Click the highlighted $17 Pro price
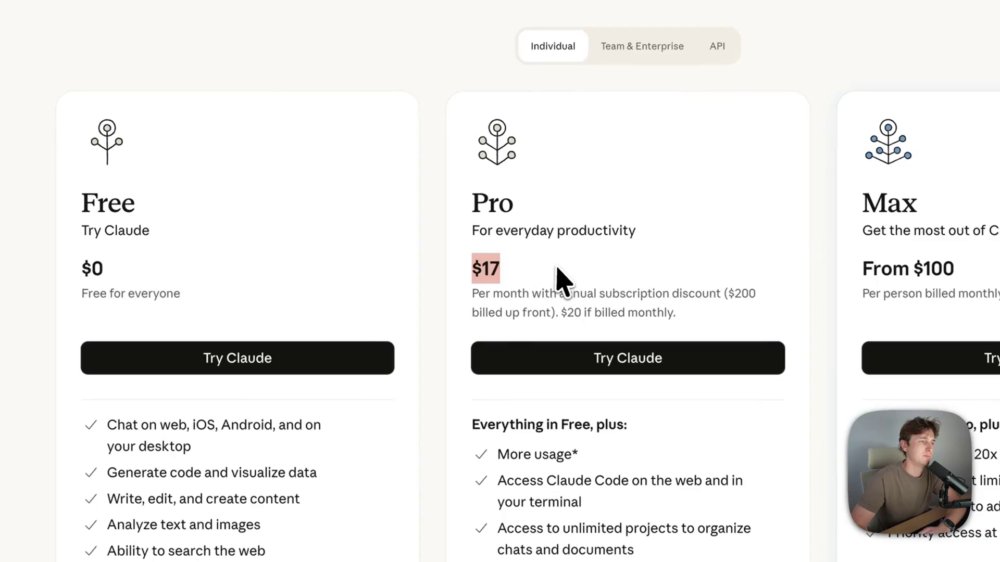 pos(485,269)
